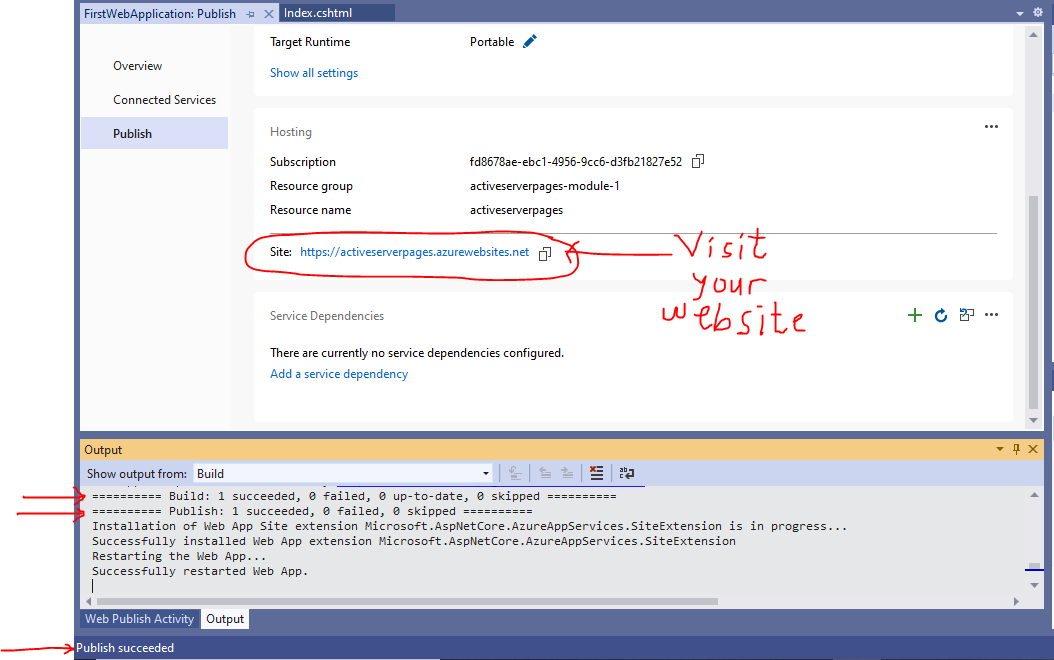Close the Output panel
Image resolution: width=1054 pixels, height=660 pixels.
[1033, 449]
